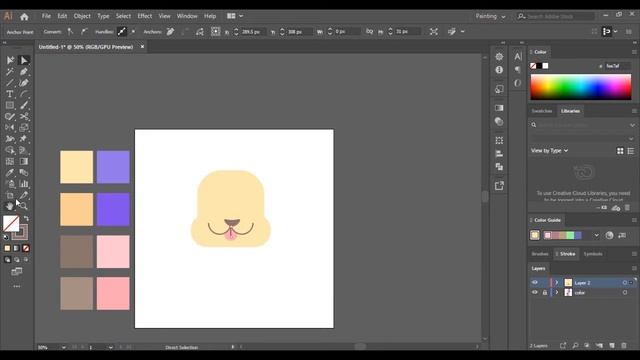This screenshot has width=640, height=360.
Task: Open the Align panel icon in dock
Action: pos(499,153)
